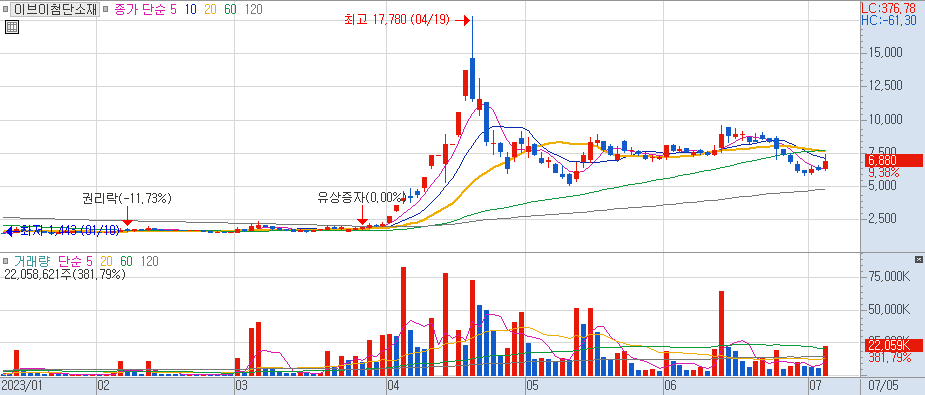
Task: Click the 이브이첨단소재 stock name button
Action: 55,9
